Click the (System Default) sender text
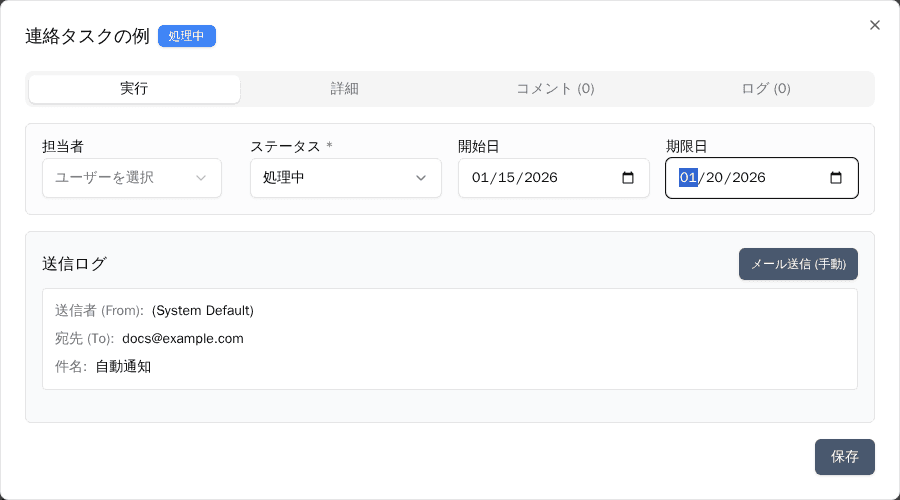The width and height of the screenshot is (900, 500). point(203,311)
